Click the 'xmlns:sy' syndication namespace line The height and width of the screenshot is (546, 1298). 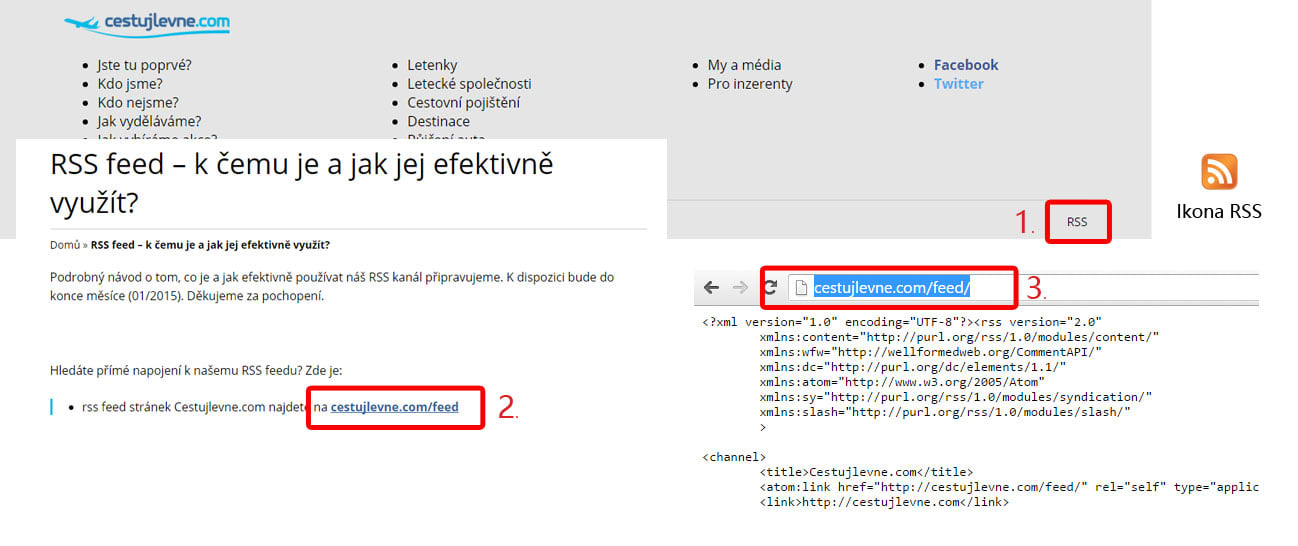956,397
